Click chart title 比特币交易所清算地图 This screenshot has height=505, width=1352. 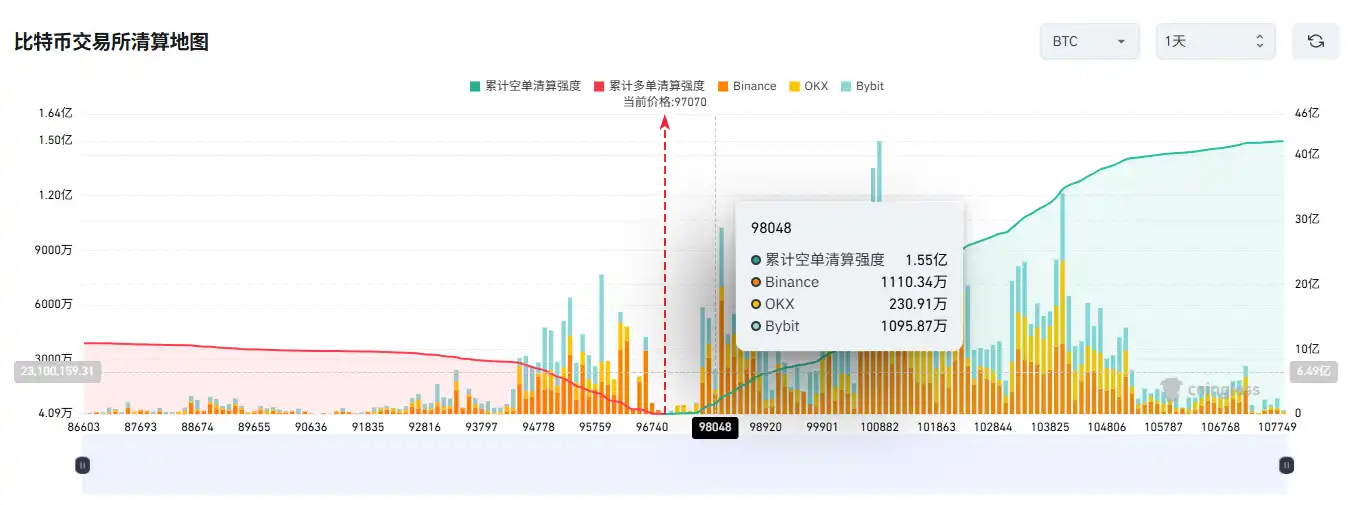pos(111,42)
